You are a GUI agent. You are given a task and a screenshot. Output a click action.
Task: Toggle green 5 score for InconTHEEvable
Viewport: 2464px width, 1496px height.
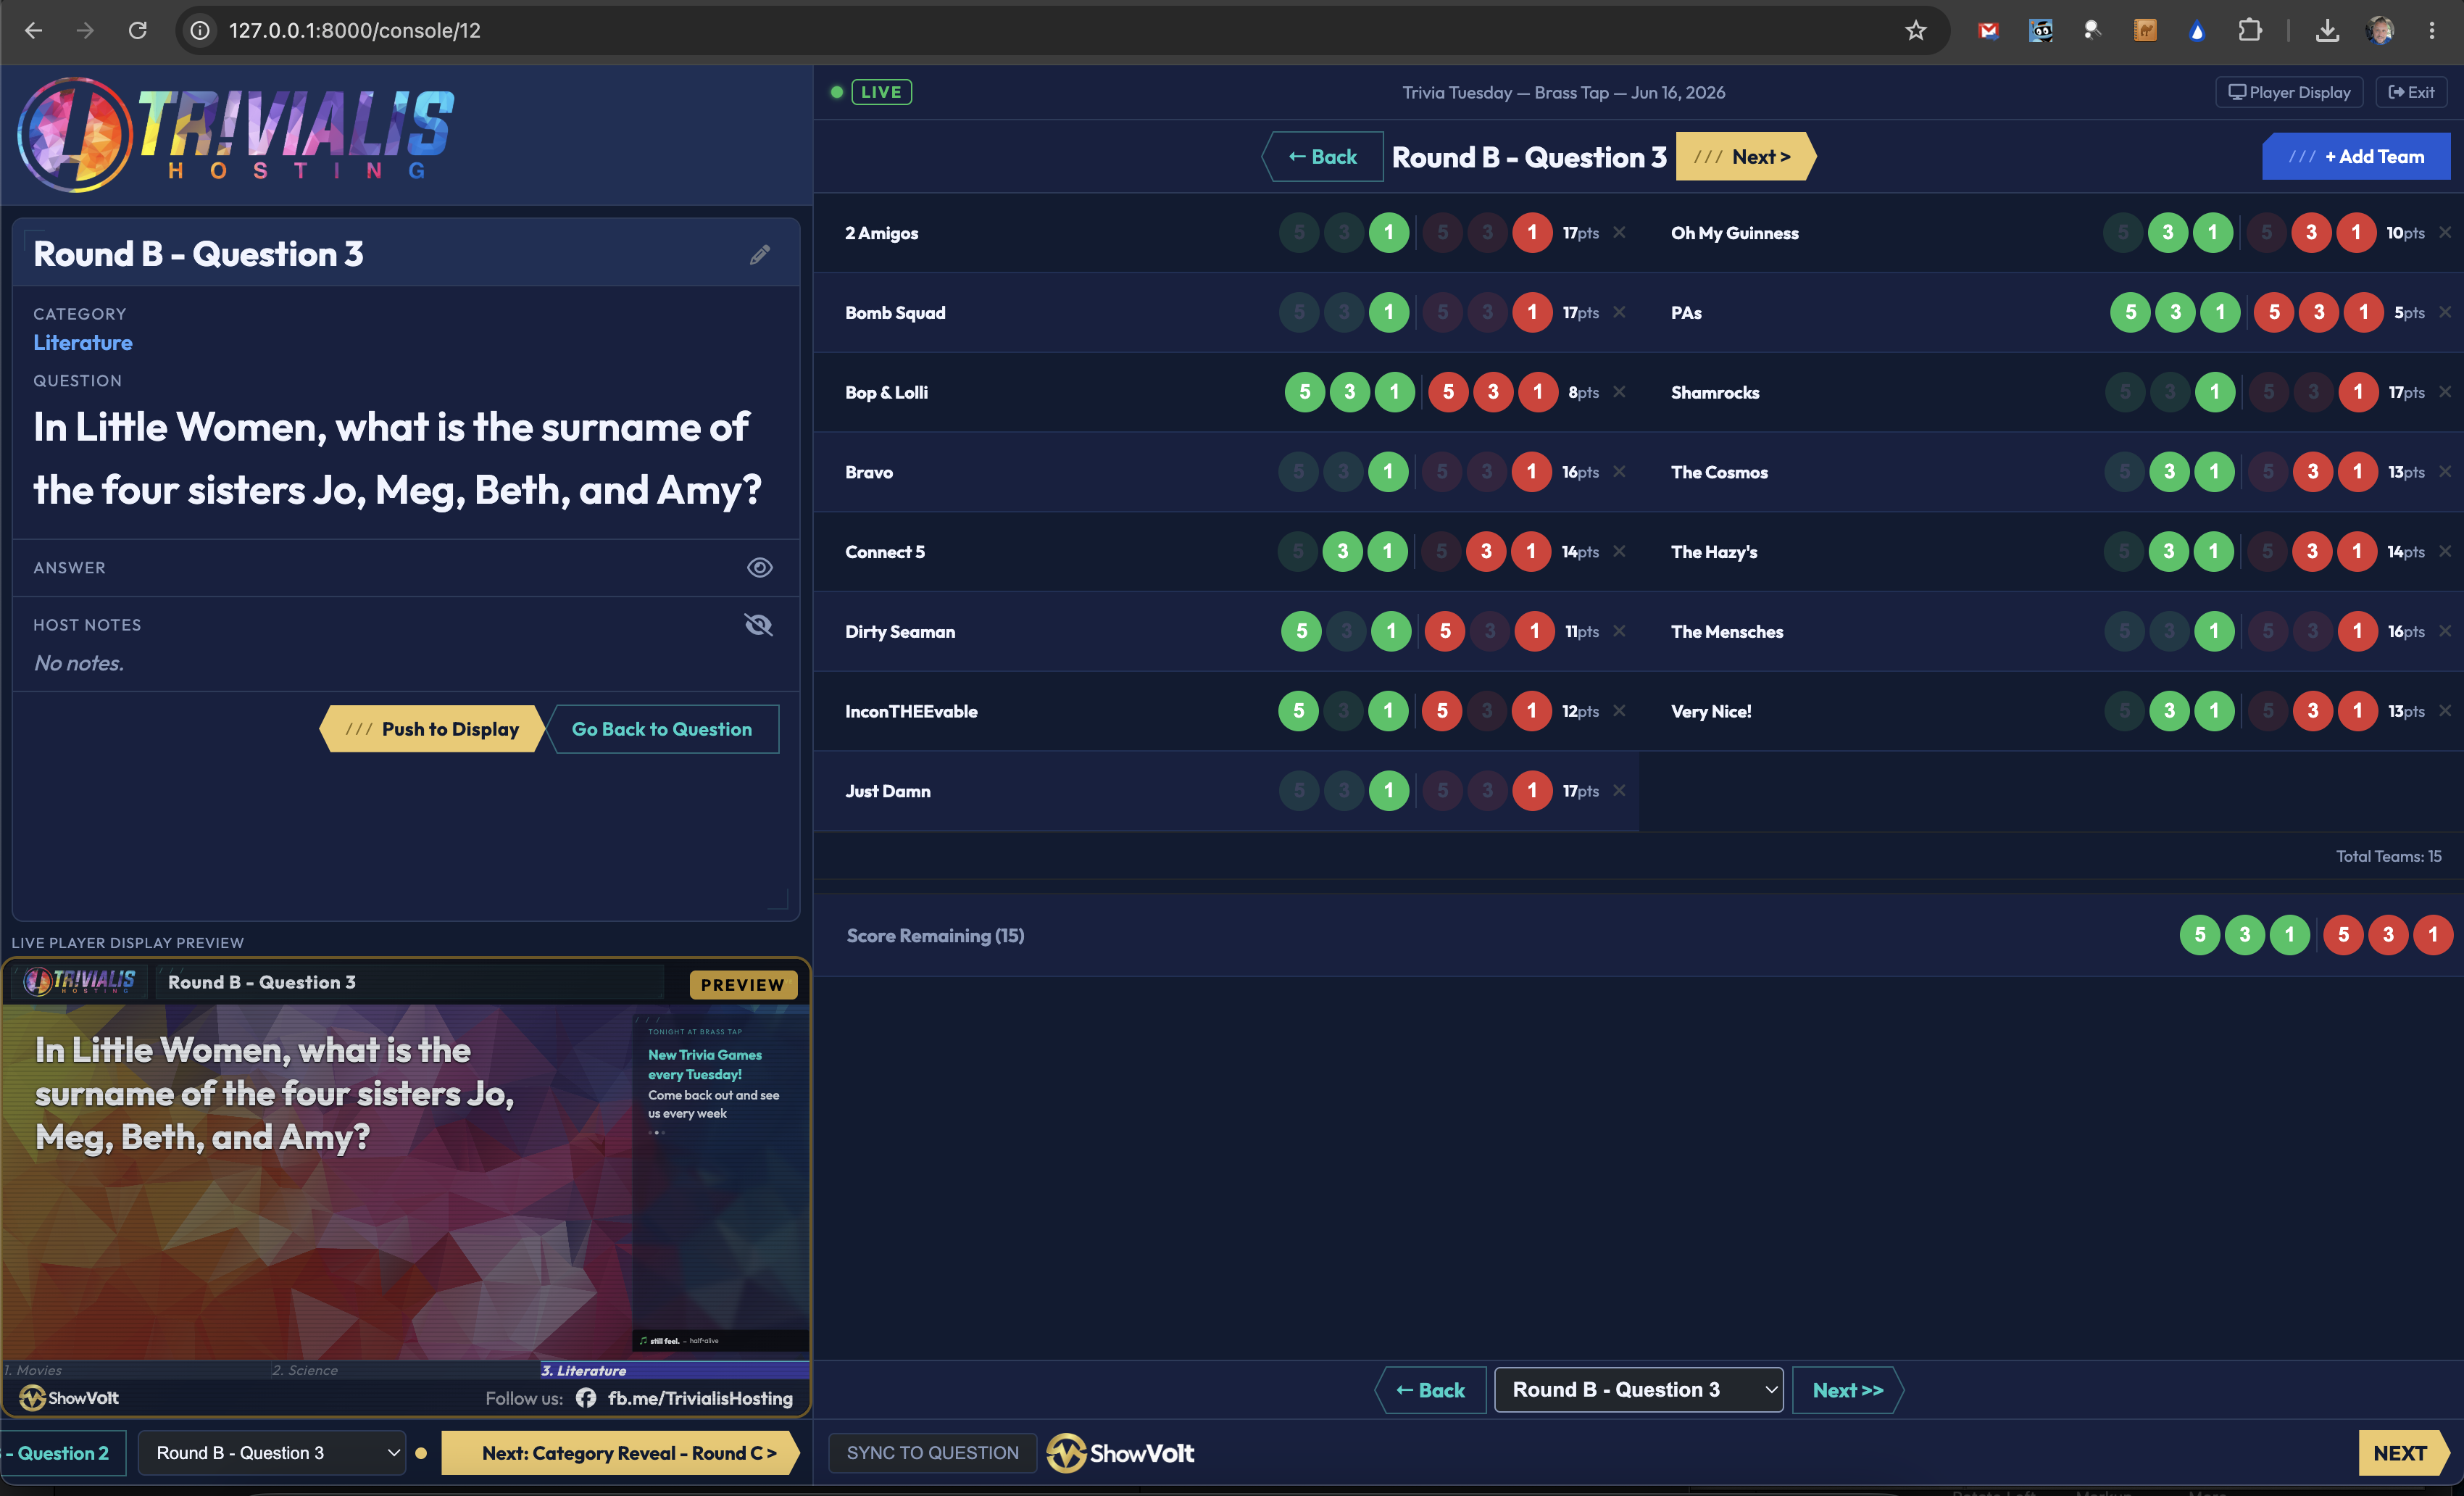(1298, 711)
